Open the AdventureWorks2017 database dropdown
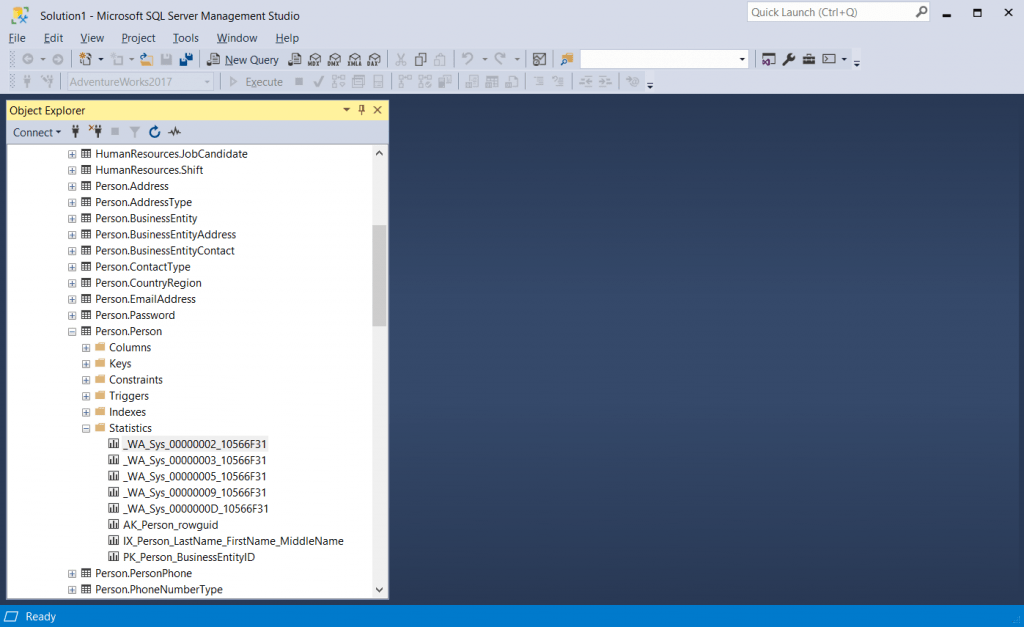The width and height of the screenshot is (1024, 627). [x=208, y=81]
